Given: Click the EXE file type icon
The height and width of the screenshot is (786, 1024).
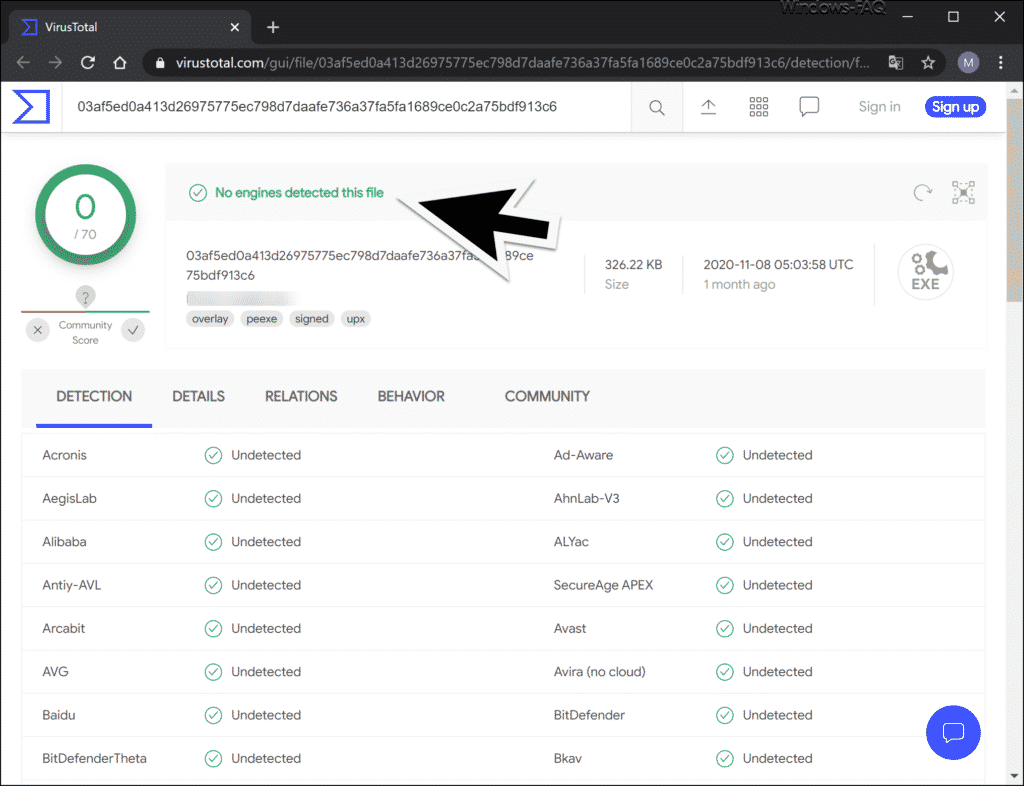Looking at the screenshot, I should (x=925, y=272).
